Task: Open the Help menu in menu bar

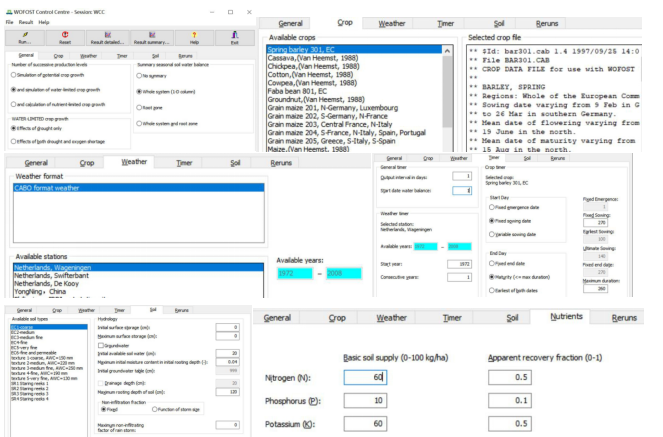Action: (44, 22)
